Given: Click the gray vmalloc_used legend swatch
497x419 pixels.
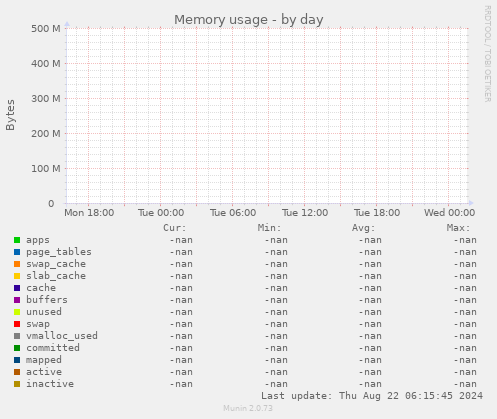Looking at the screenshot, I should click(17, 336).
